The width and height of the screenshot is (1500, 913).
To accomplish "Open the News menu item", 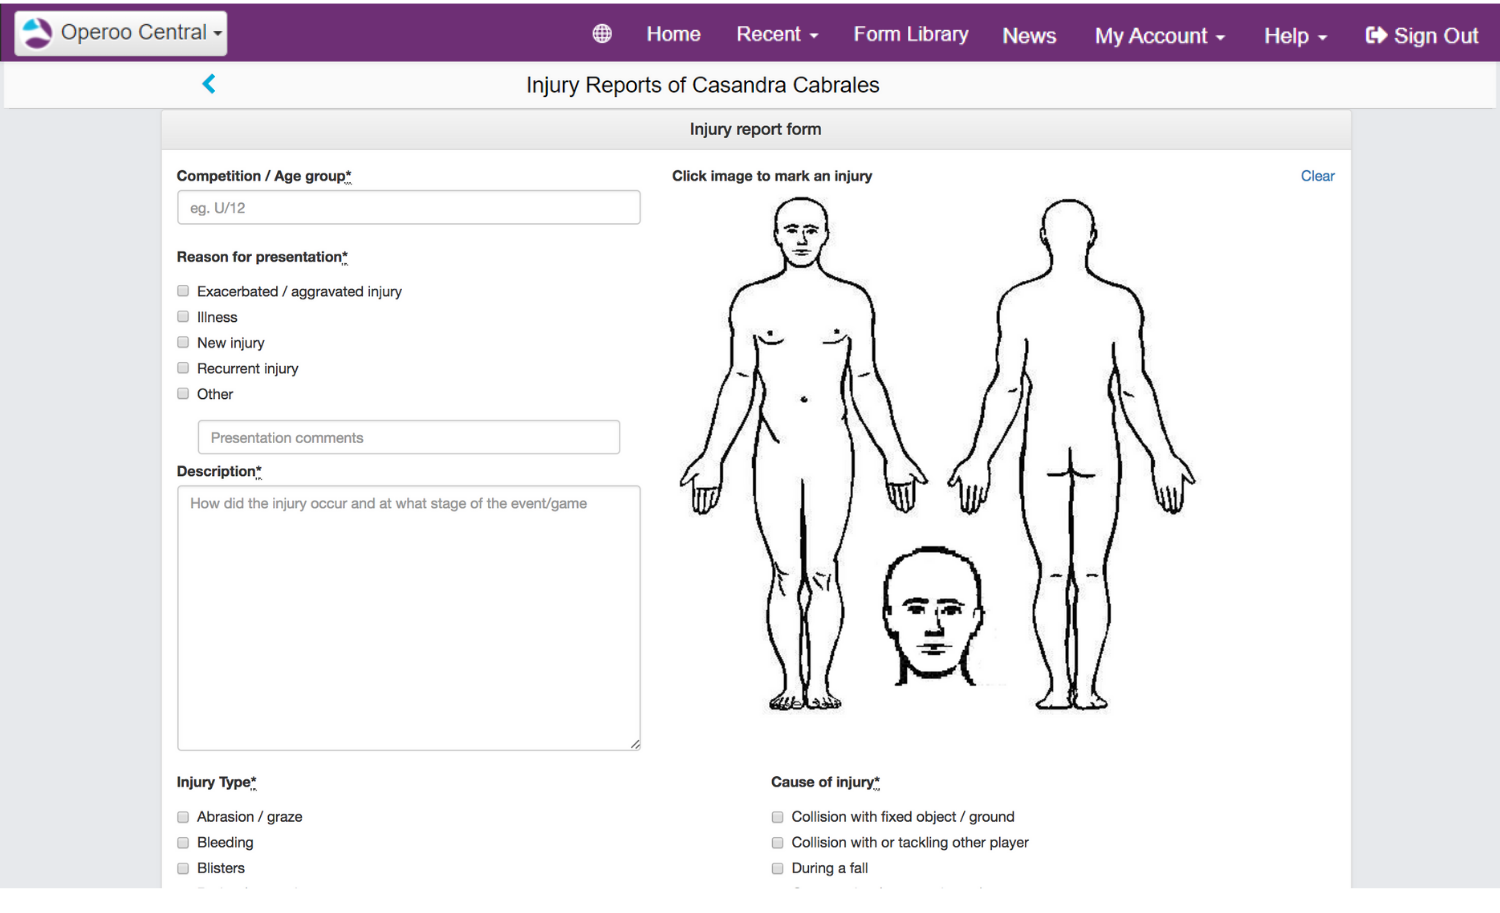I will 1029,36.
